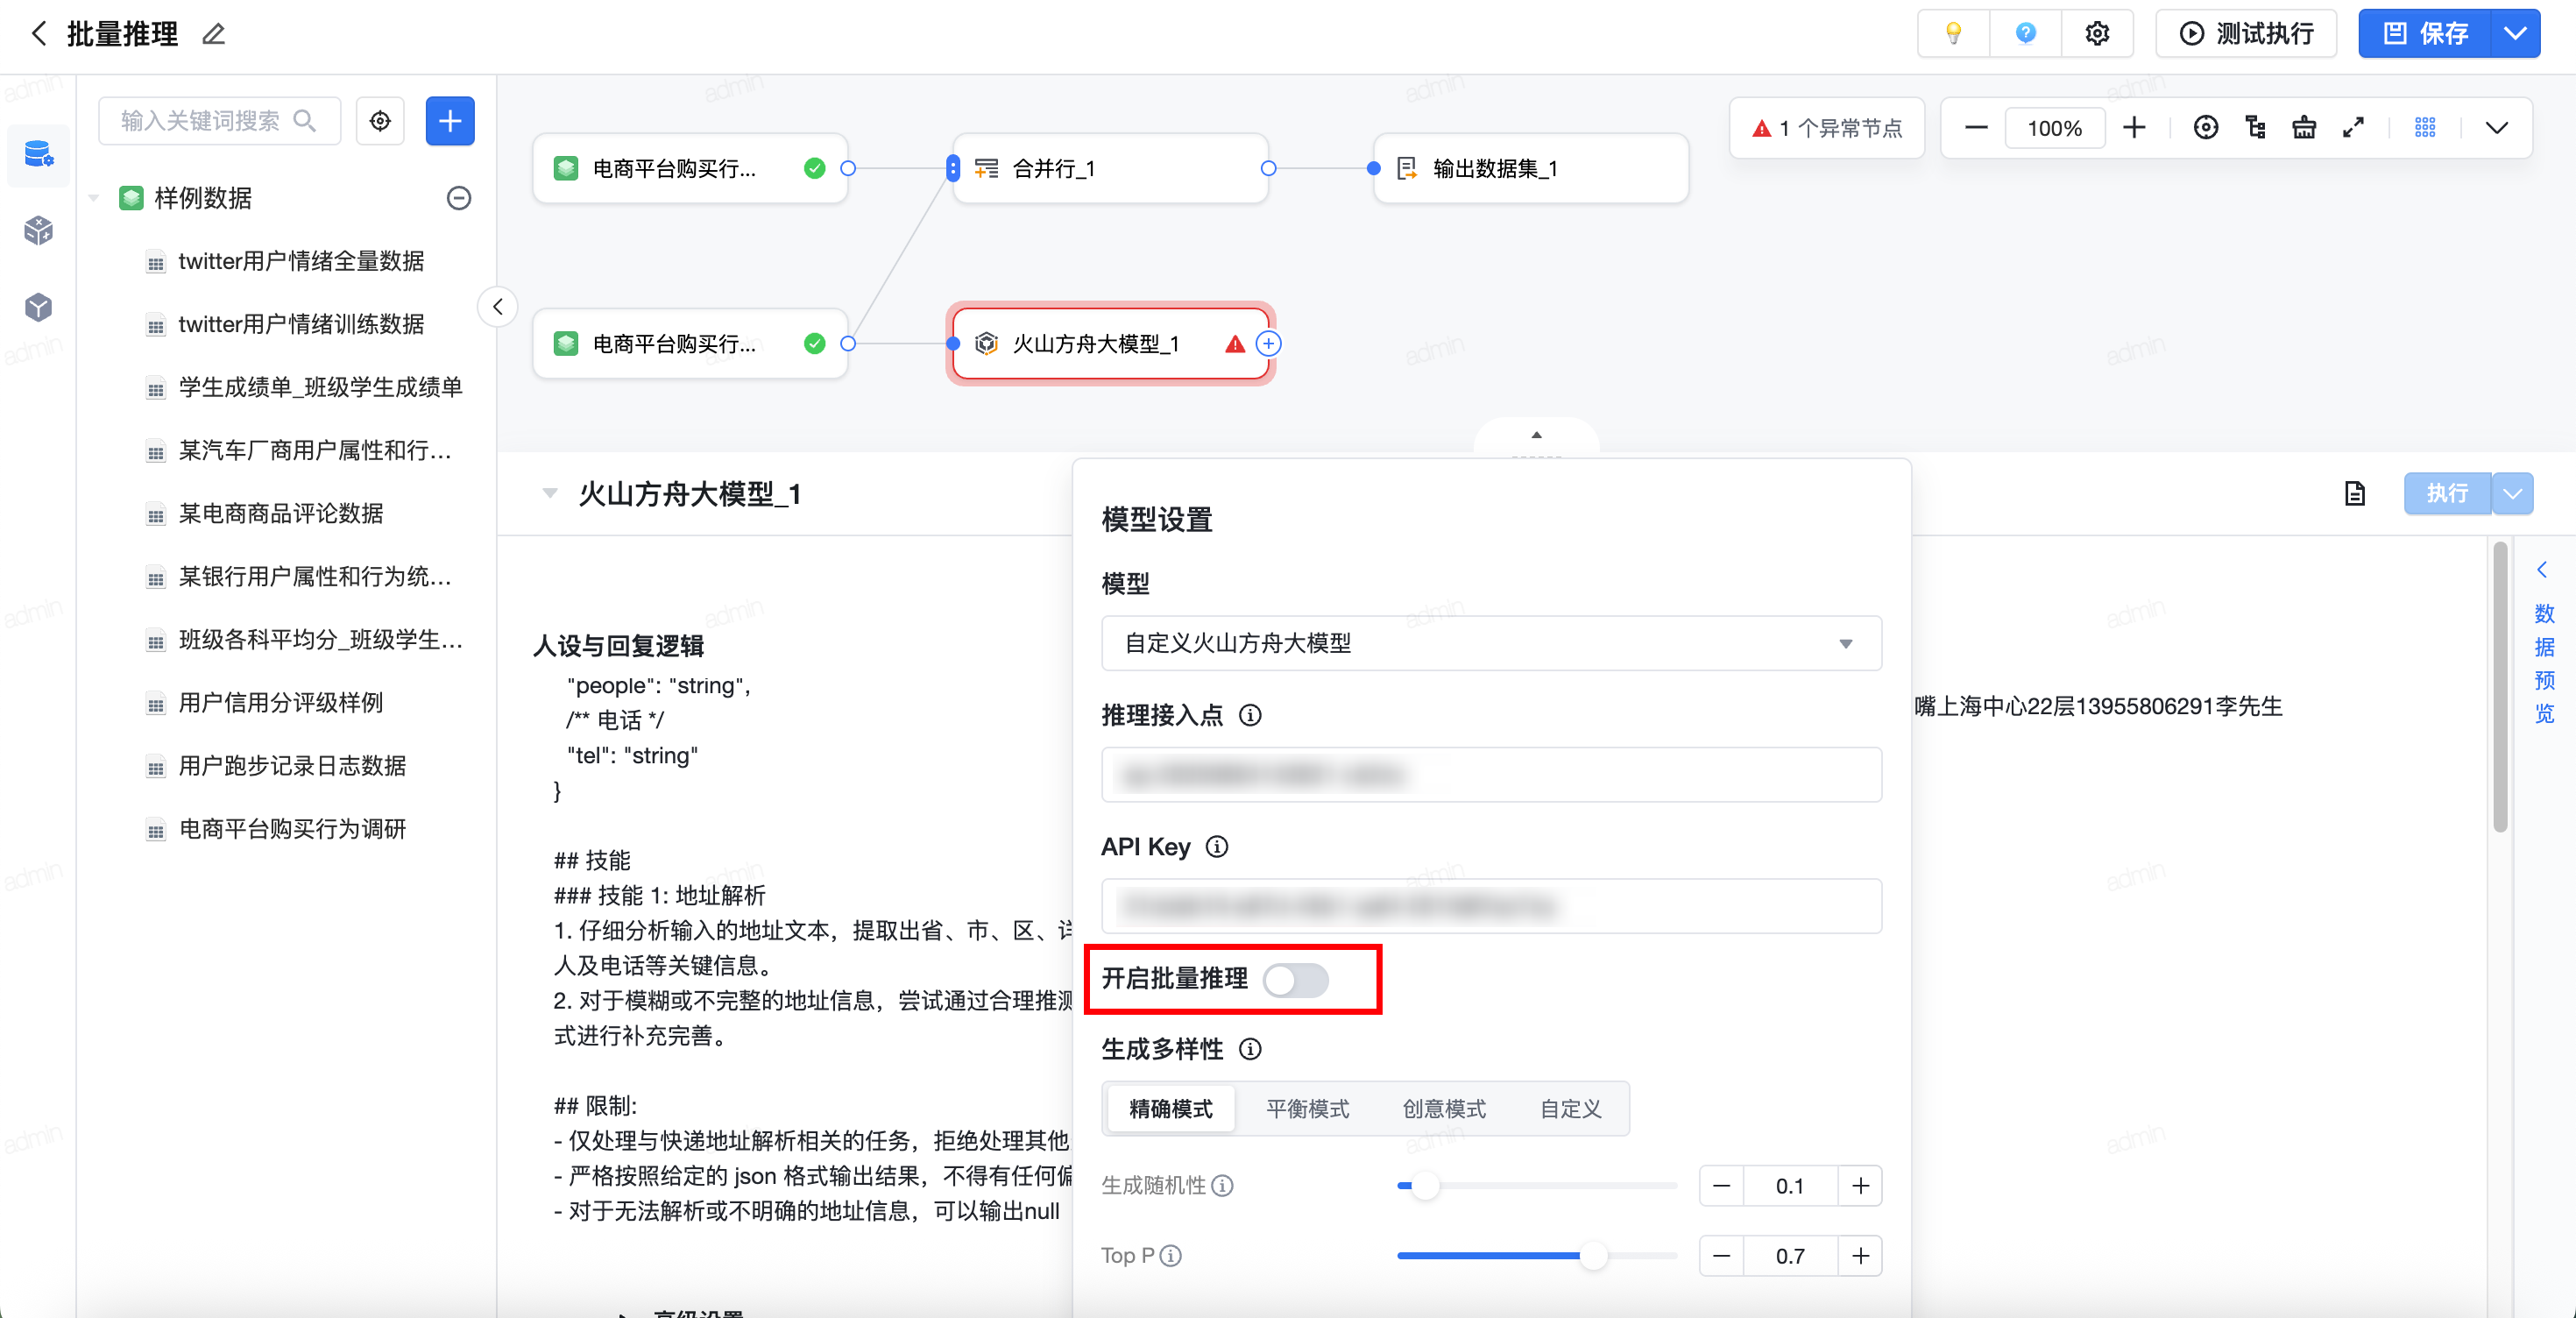Select twitter用户情绪全量数据 dataset
Image resolution: width=2576 pixels, height=1318 pixels.
point(301,261)
